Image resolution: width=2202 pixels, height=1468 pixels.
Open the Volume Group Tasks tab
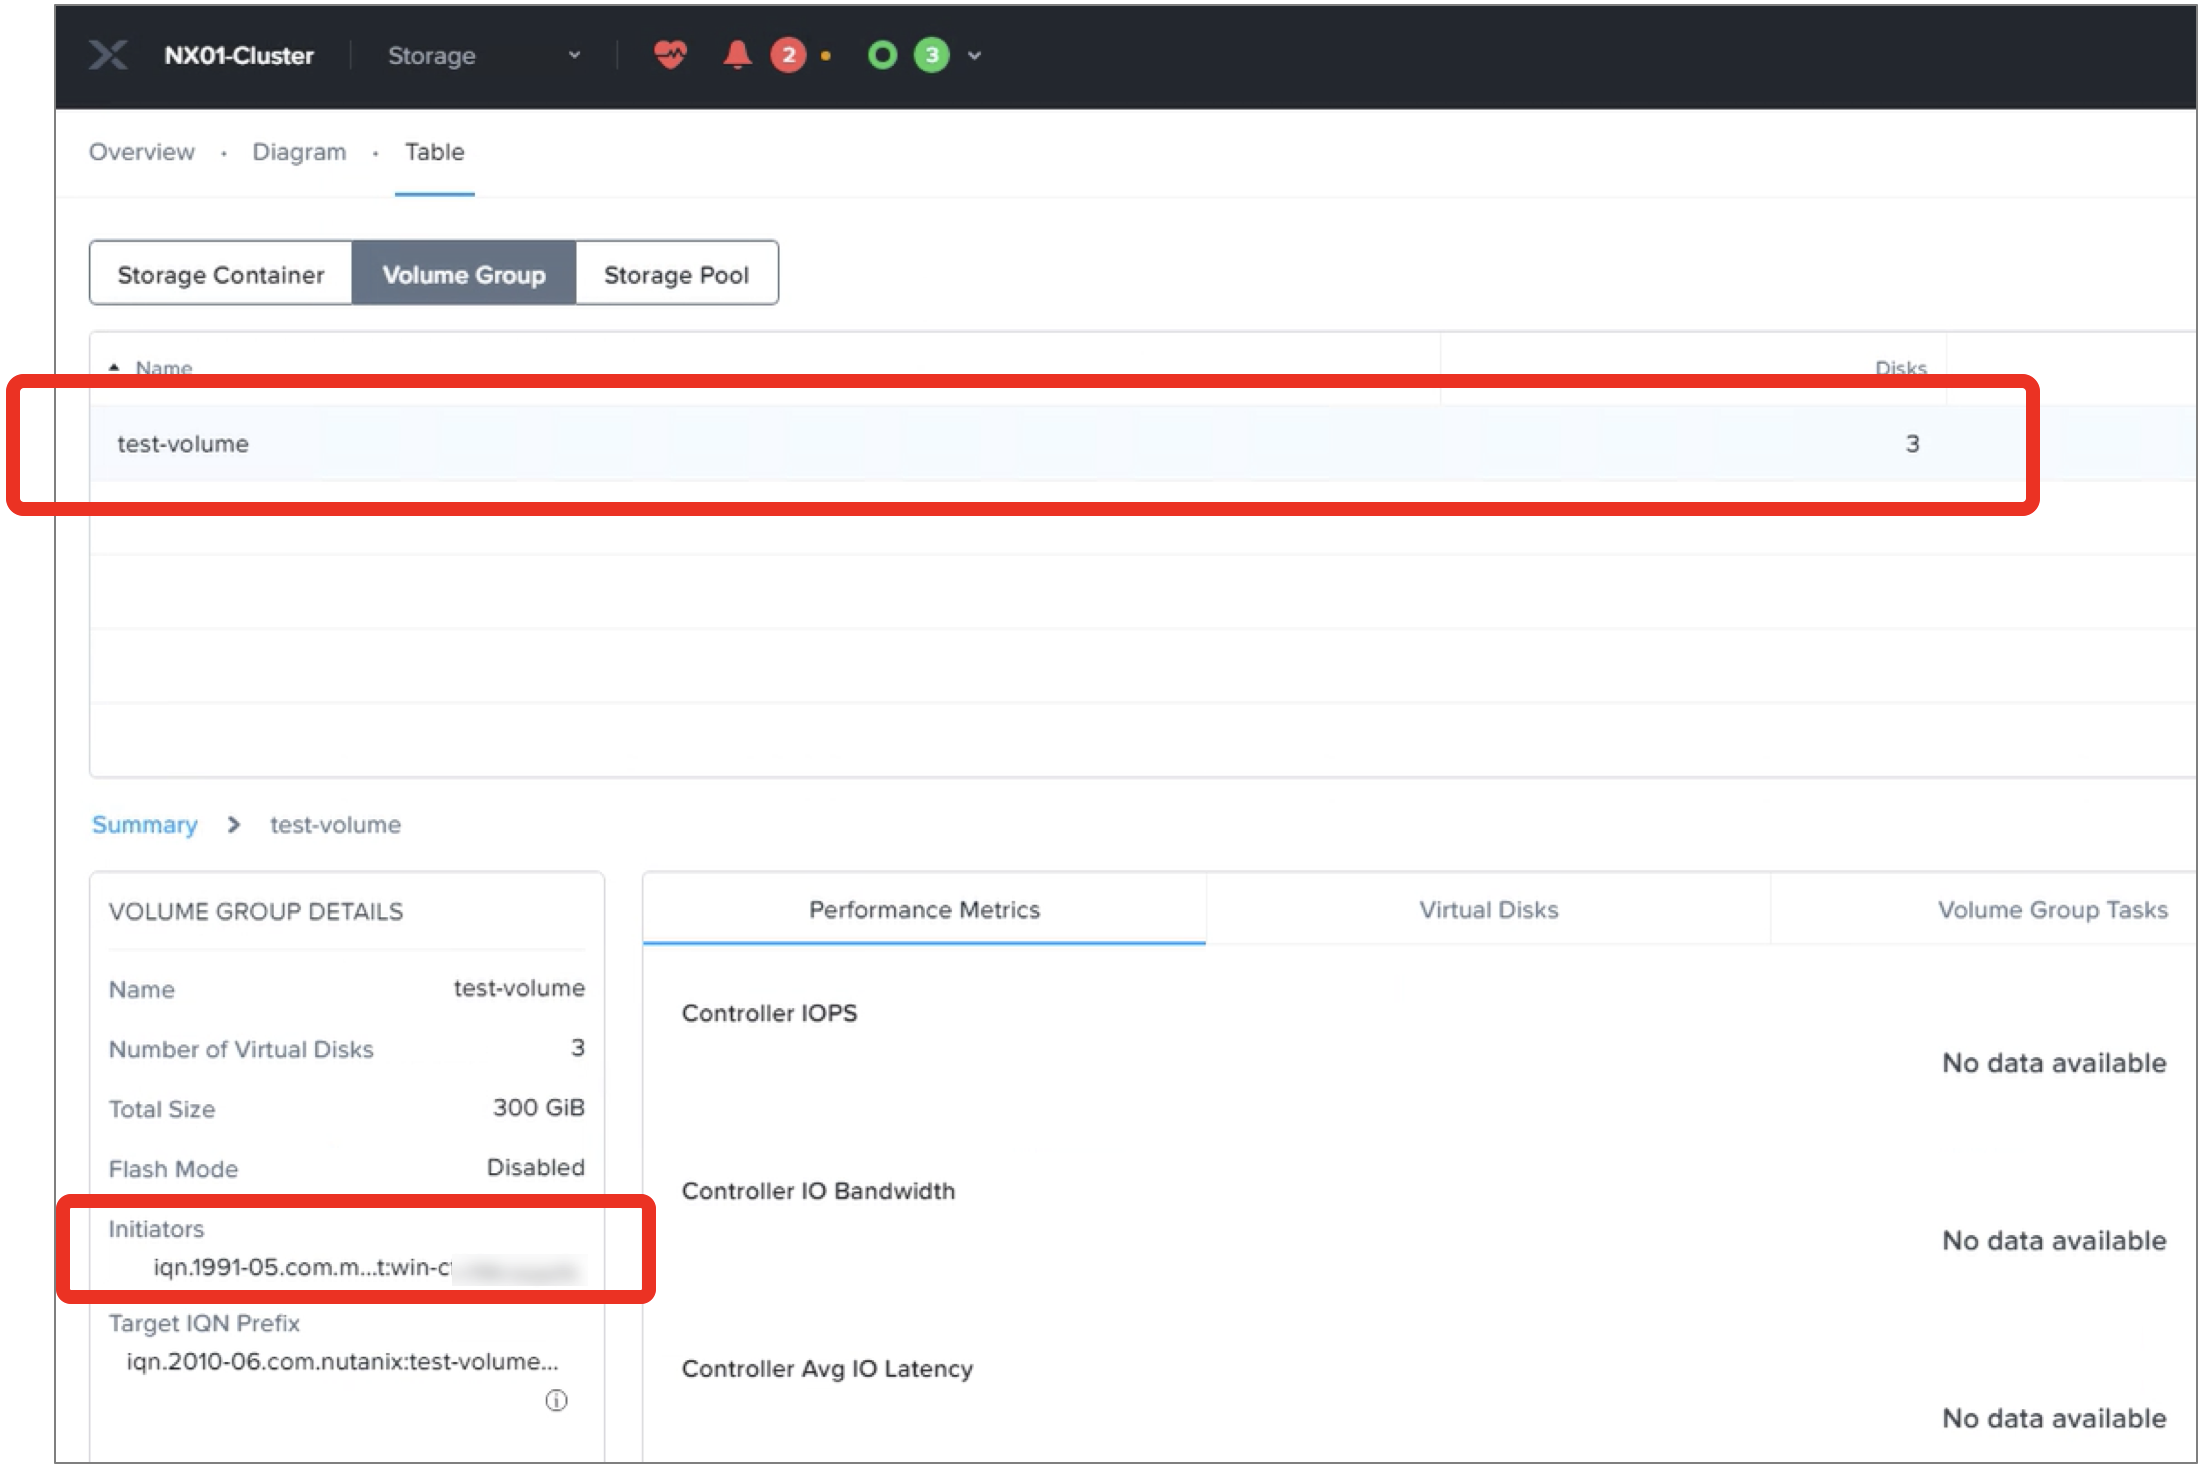pos(2052,910)
